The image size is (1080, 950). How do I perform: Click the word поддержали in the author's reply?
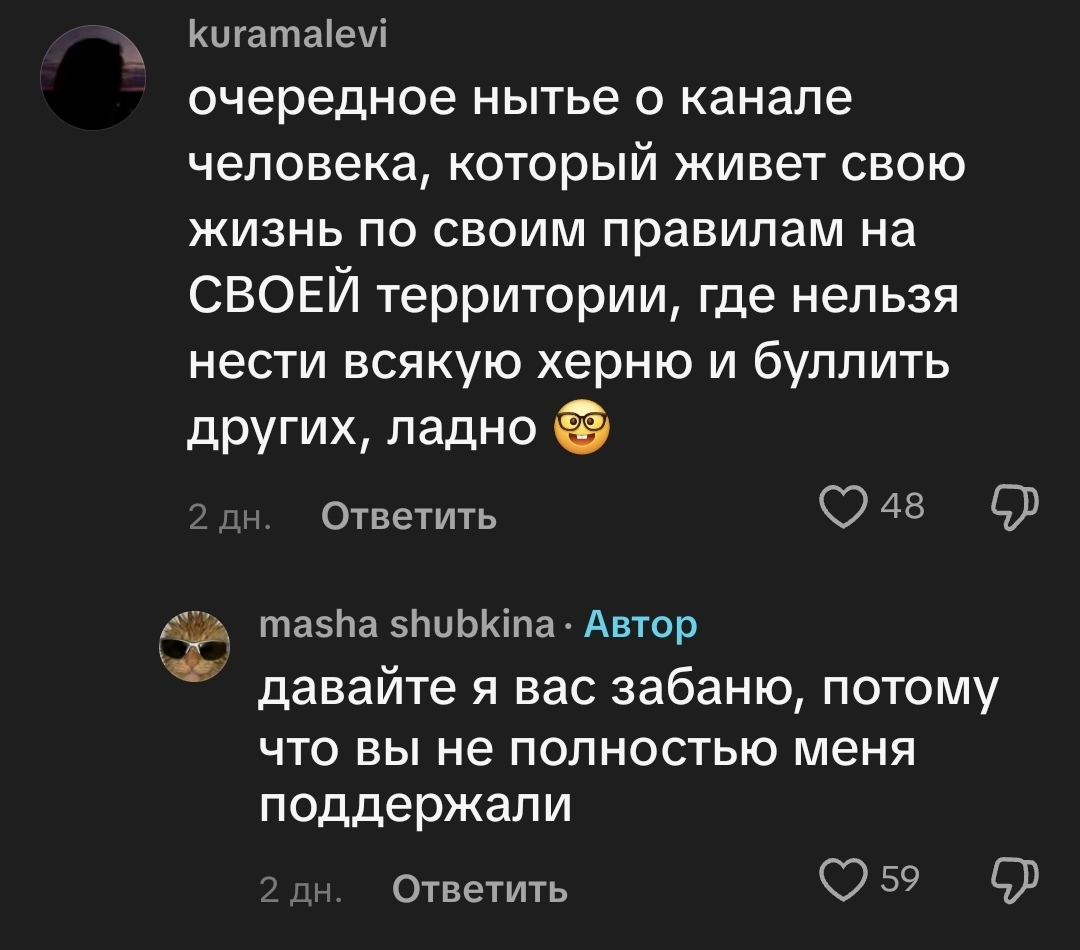coord(416,804)
